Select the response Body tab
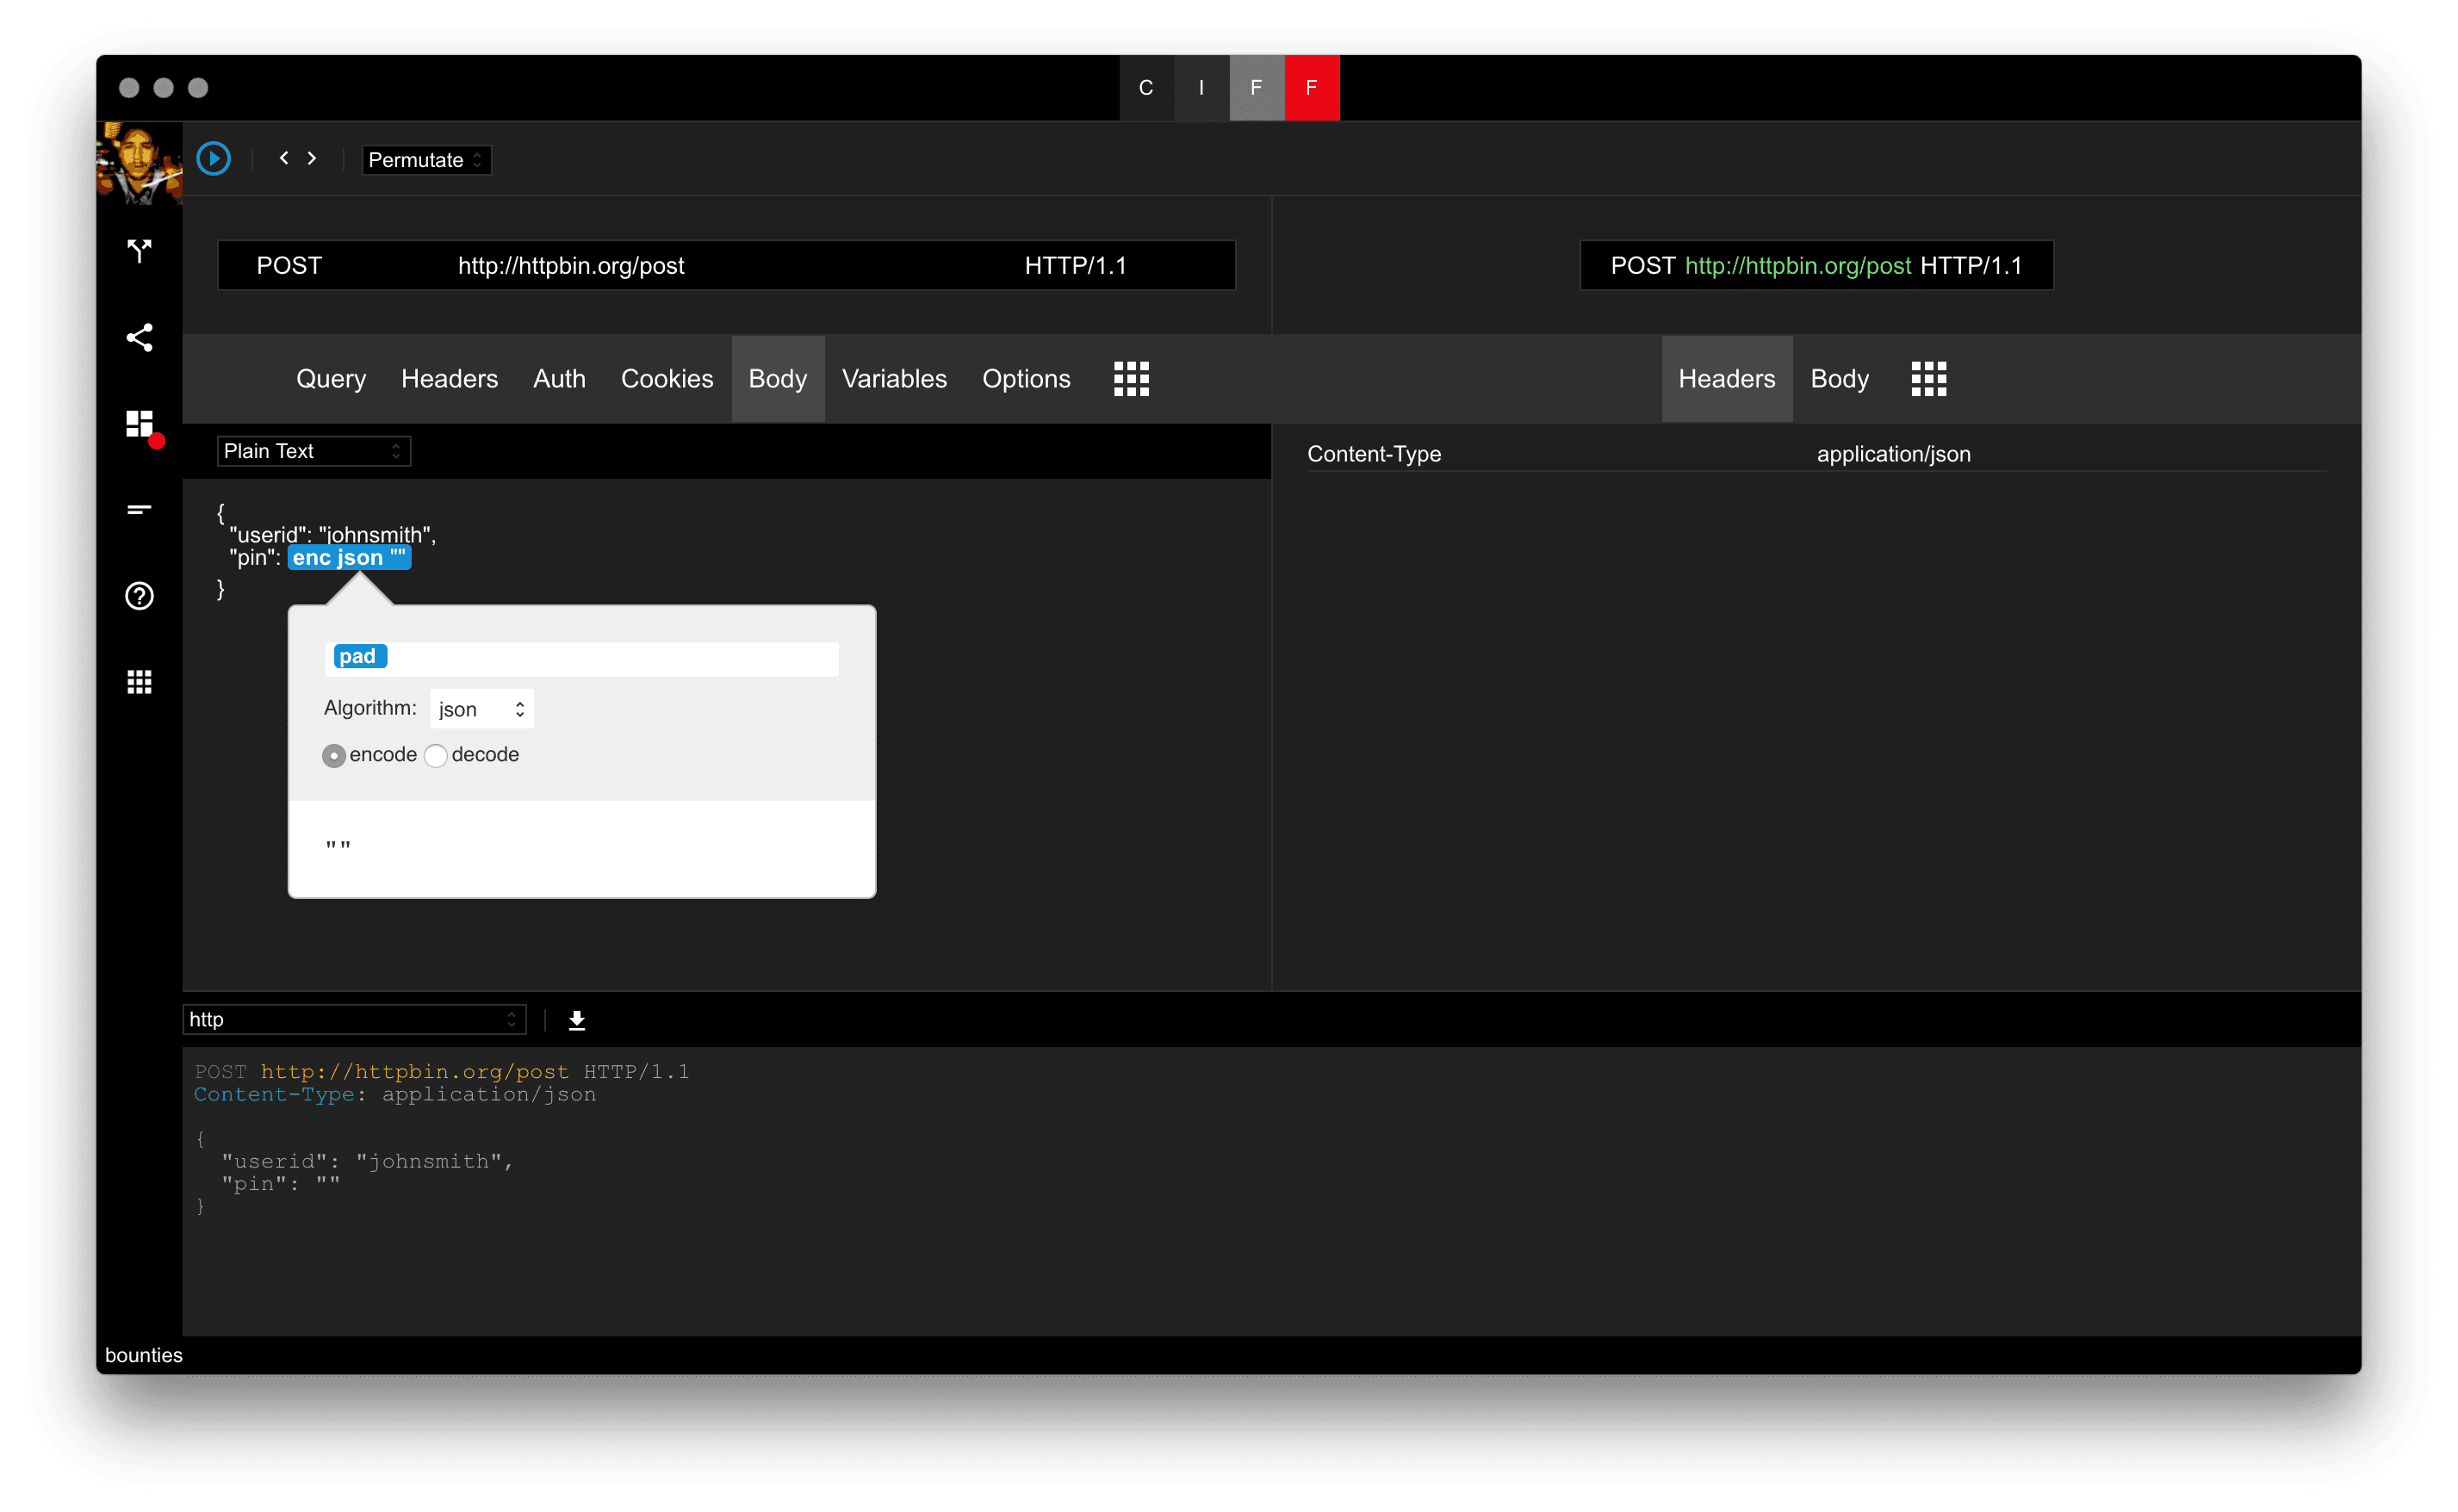Image resolution: width=2458 pixels, height=1512 pixels. [1839, 379]
